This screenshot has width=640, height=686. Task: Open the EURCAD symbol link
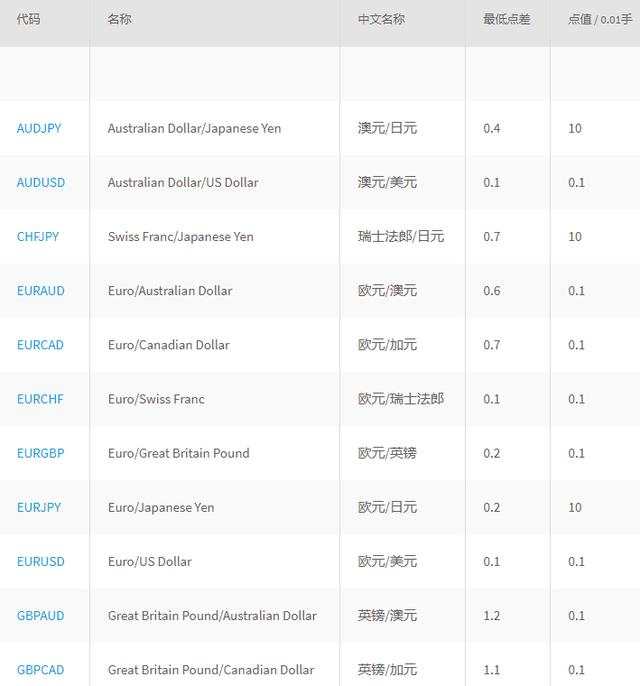[40, 345]
